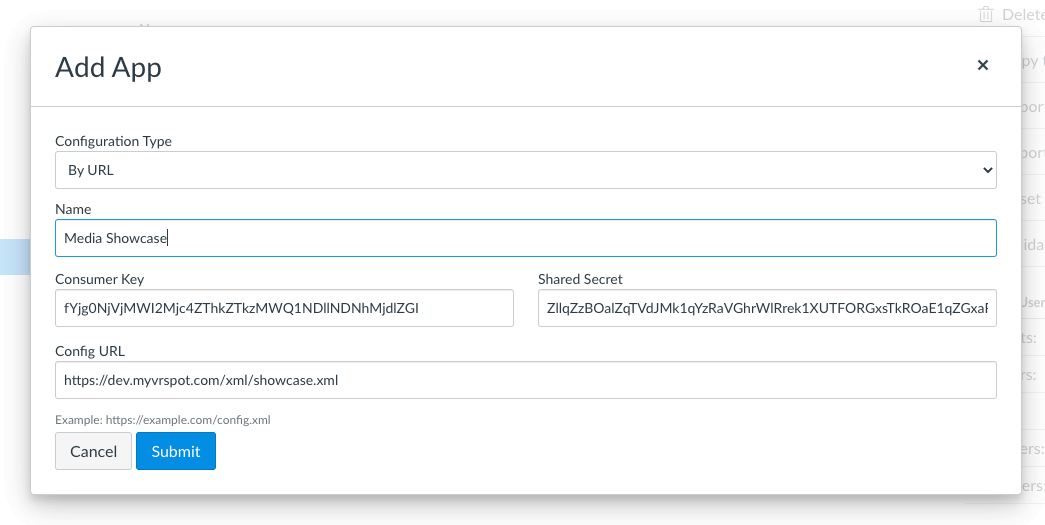This screenshot has height=525, width=1045.
Task: Click the trash icon beside Delete
Action: (986, 14)
